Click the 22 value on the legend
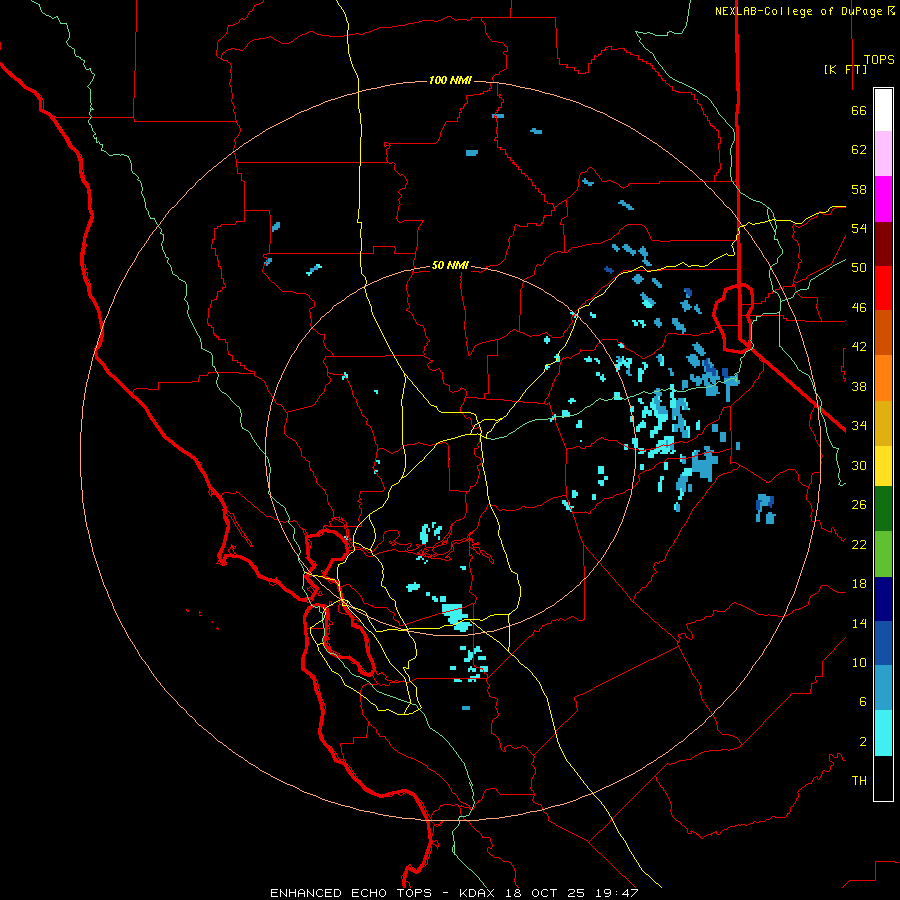Viewport: 900px width, 900px height. tap(859, 544)
